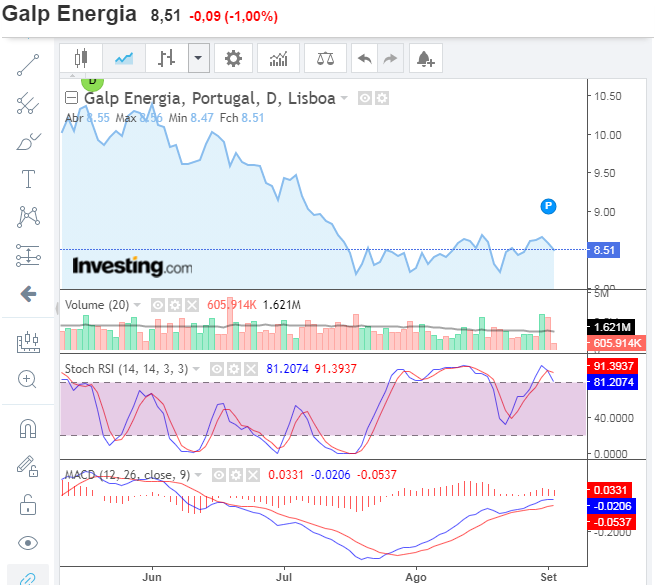Open Volume (20) indicator dropdown

(x=137, y=305)
